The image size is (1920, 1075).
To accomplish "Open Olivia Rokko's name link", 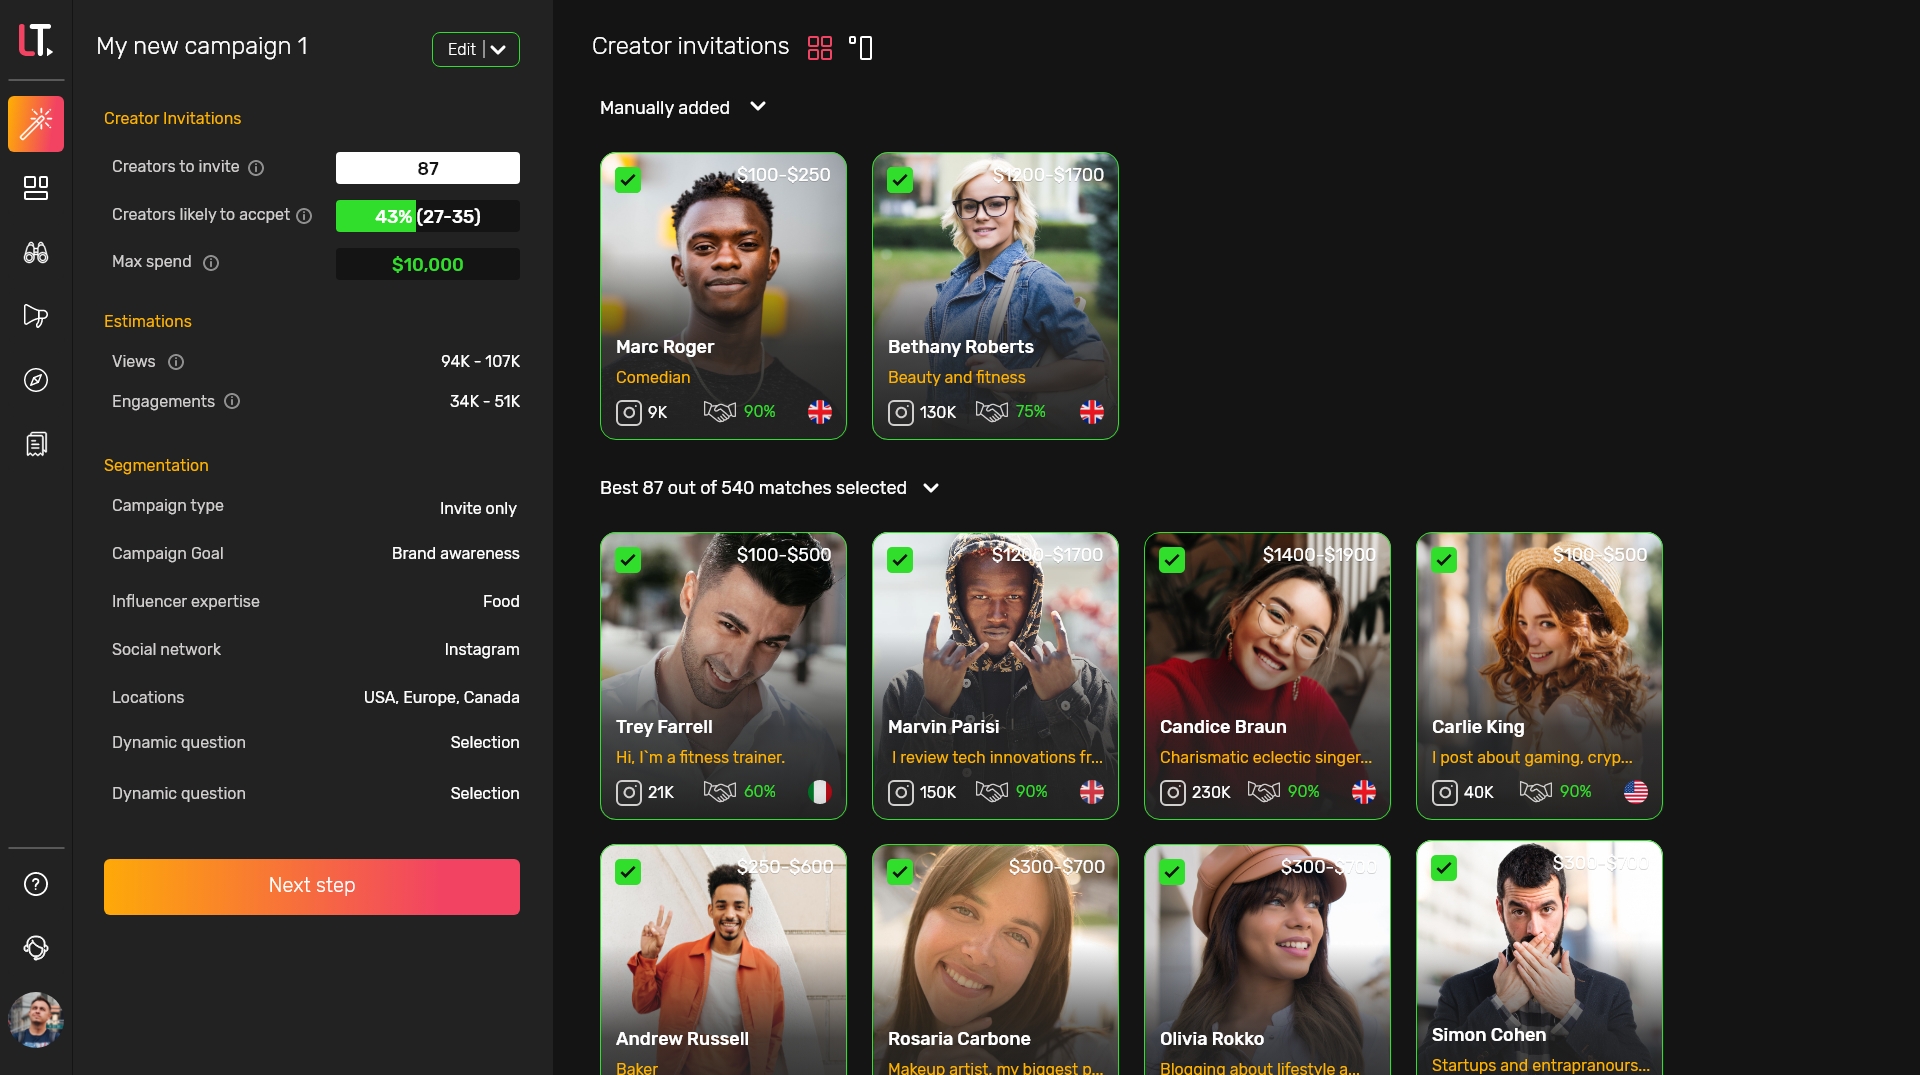I will [x=1211, y=1039].
